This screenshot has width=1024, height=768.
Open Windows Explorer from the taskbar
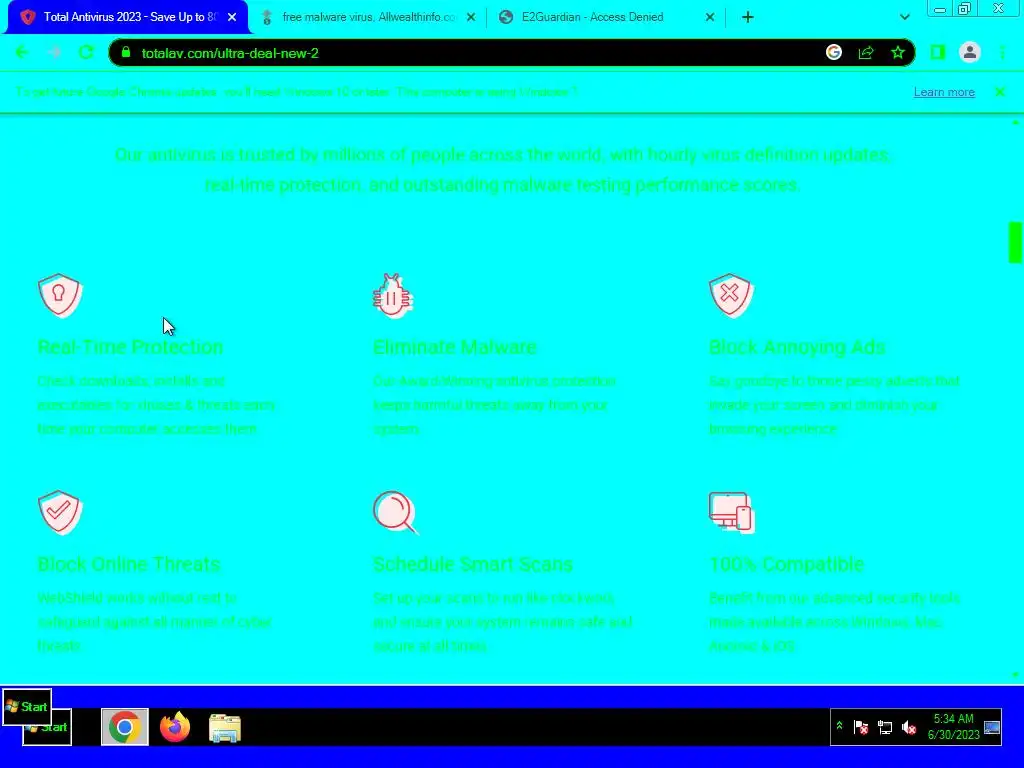pos(225,727)
